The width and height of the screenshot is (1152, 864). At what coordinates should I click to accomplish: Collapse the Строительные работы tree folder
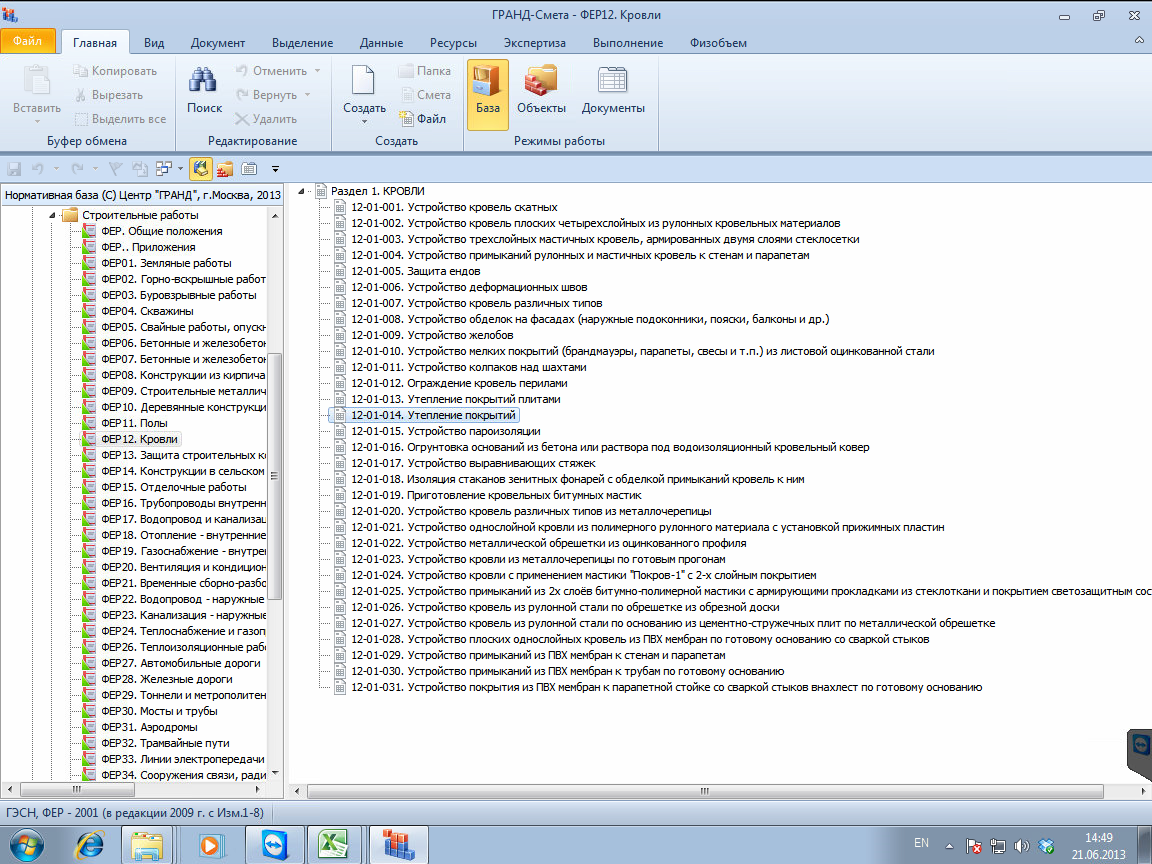(52, 215)
